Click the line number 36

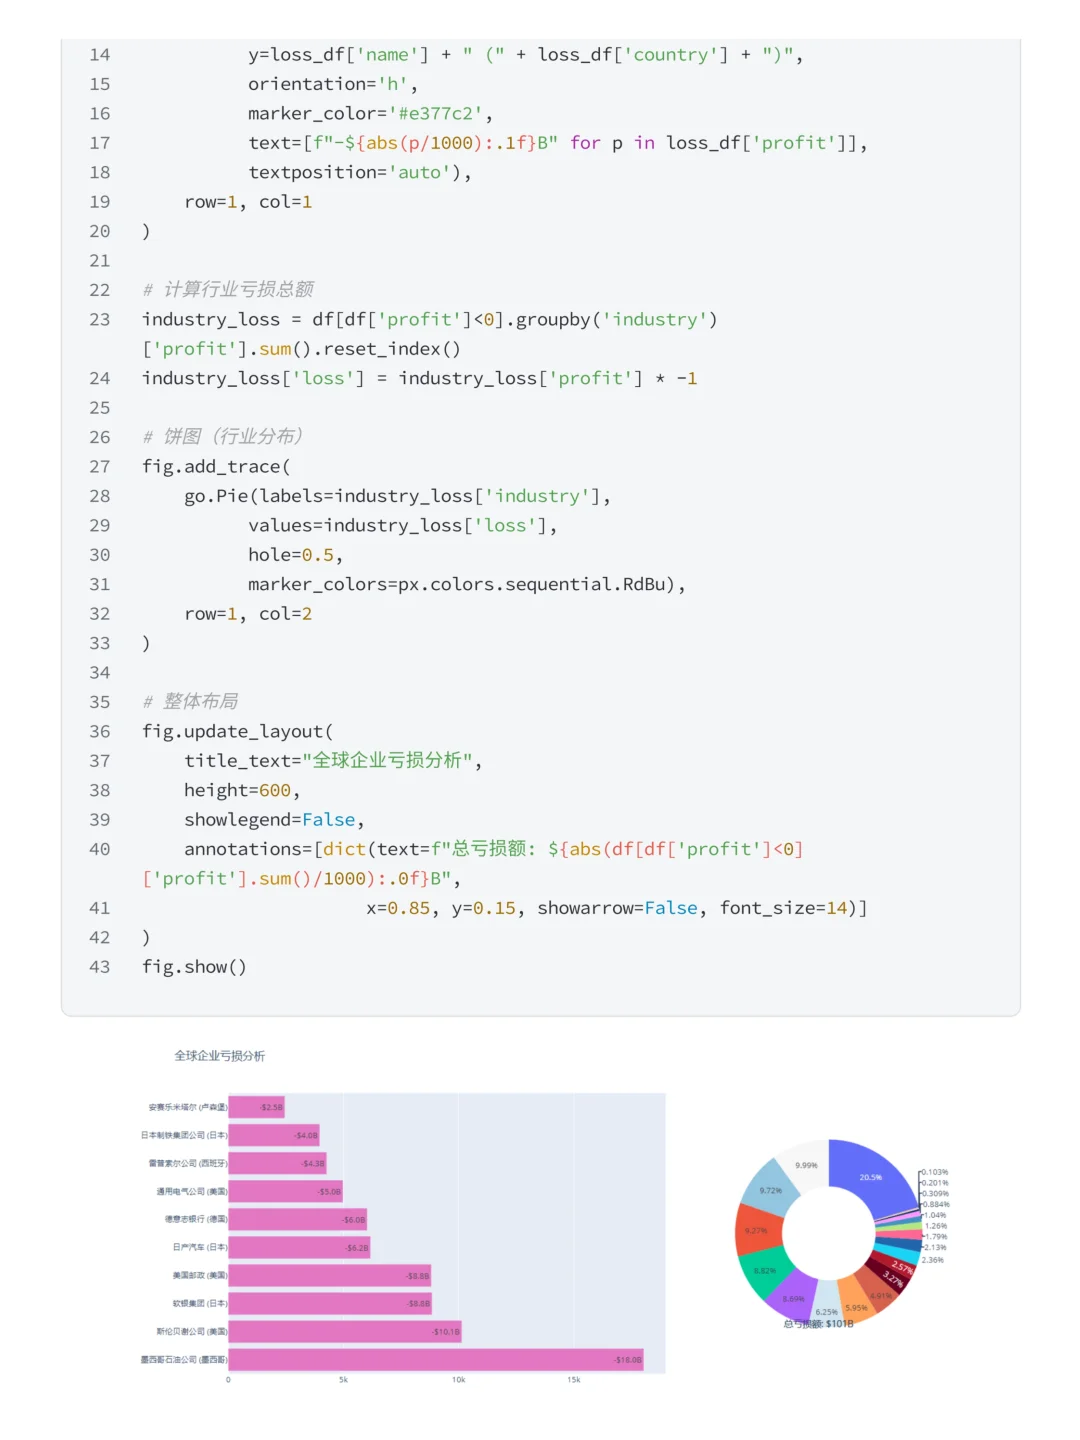pos(100,732)
